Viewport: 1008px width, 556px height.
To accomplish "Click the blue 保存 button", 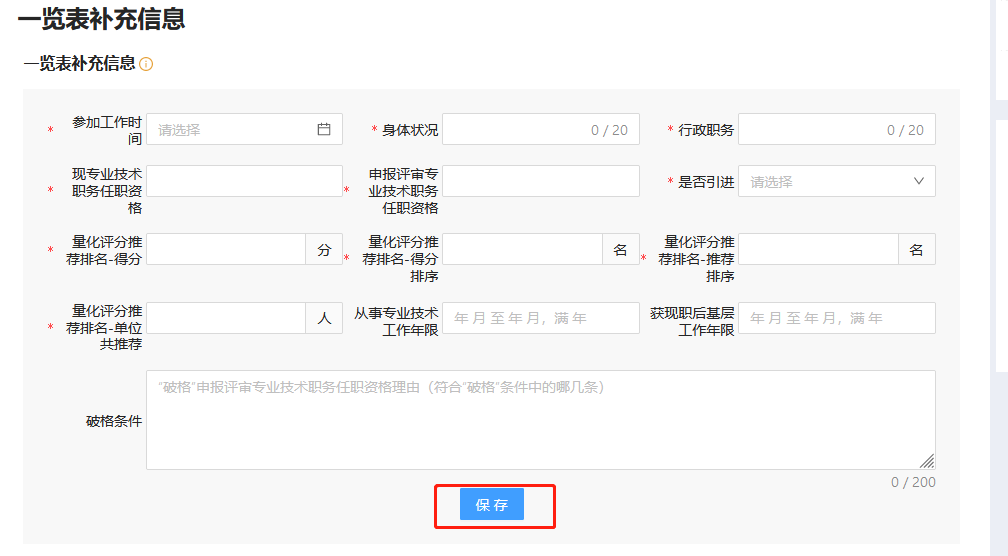I will (492, 505).
